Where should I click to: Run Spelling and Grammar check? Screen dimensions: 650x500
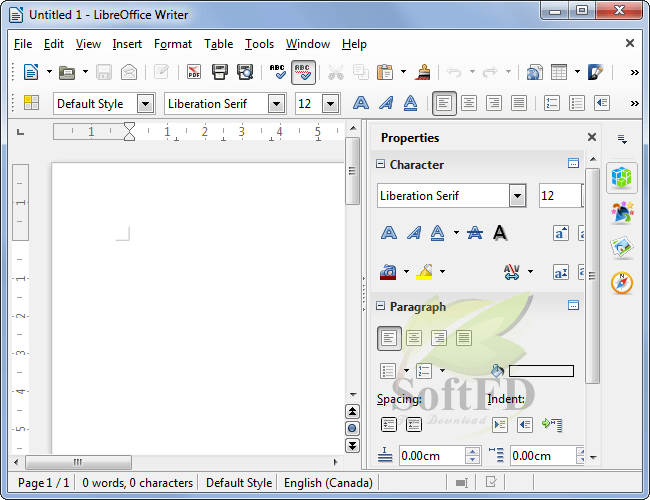(277, 72)
